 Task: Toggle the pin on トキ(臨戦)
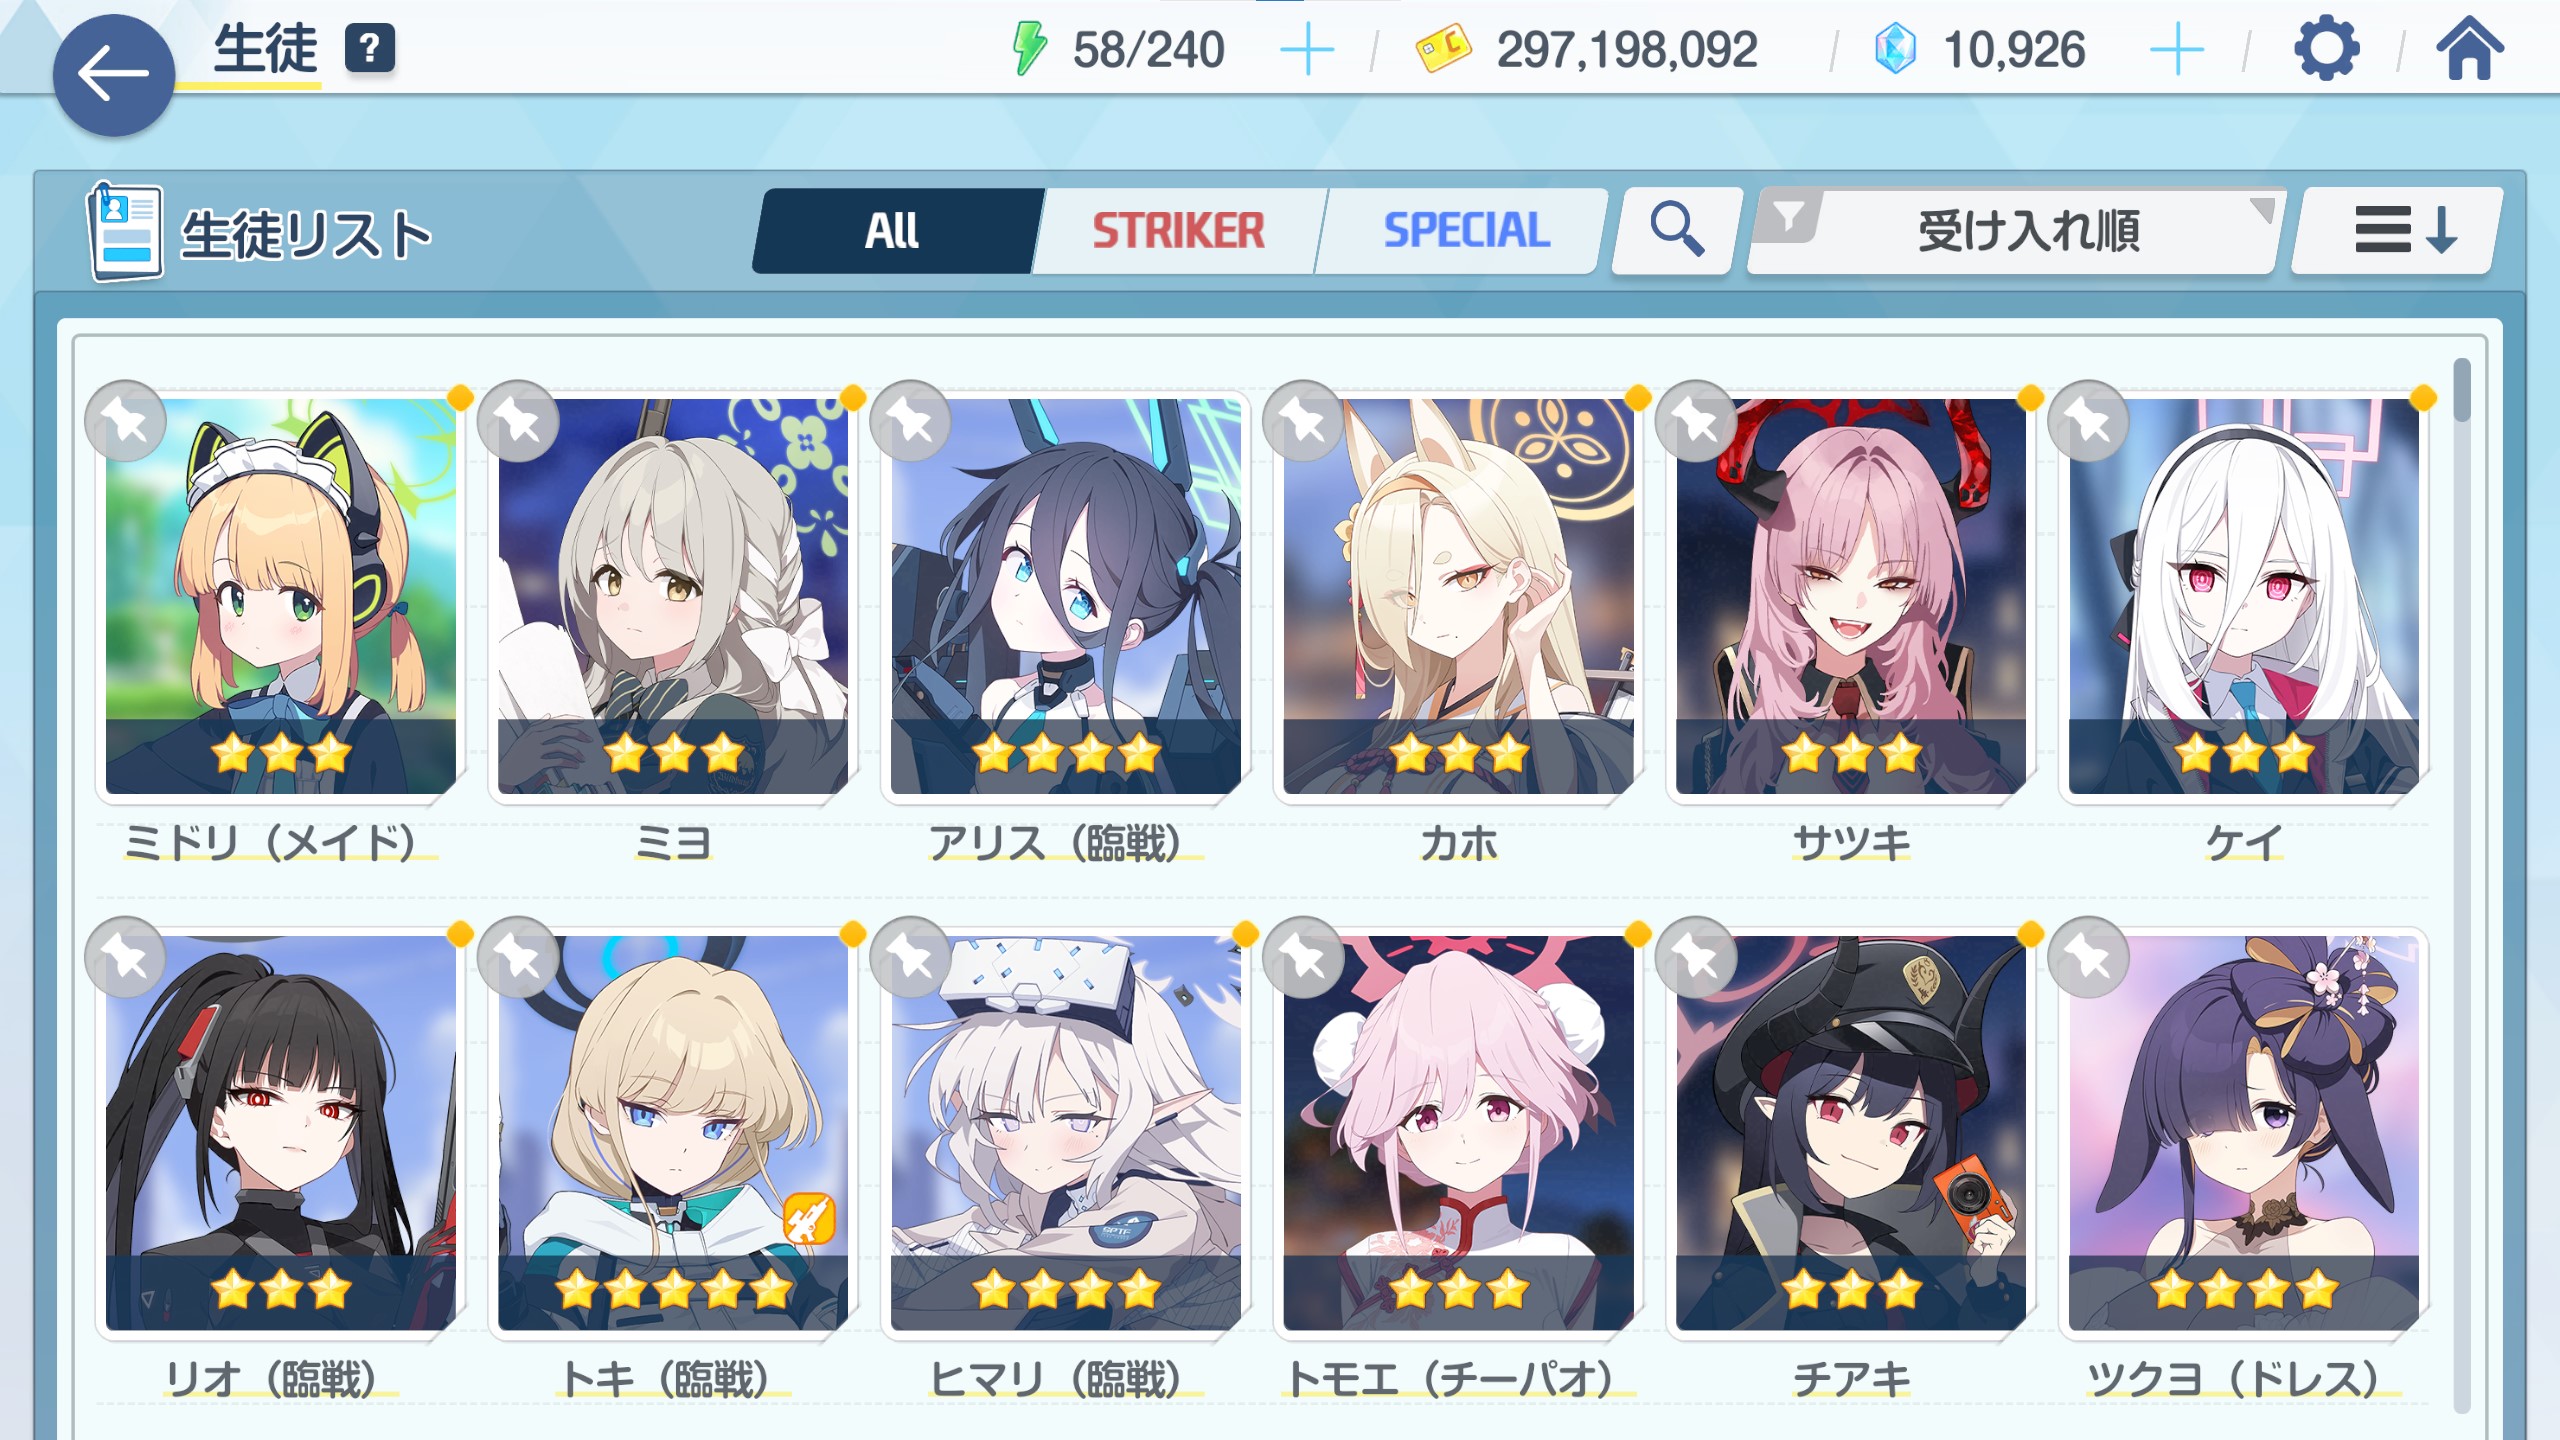tap(518, 957)
